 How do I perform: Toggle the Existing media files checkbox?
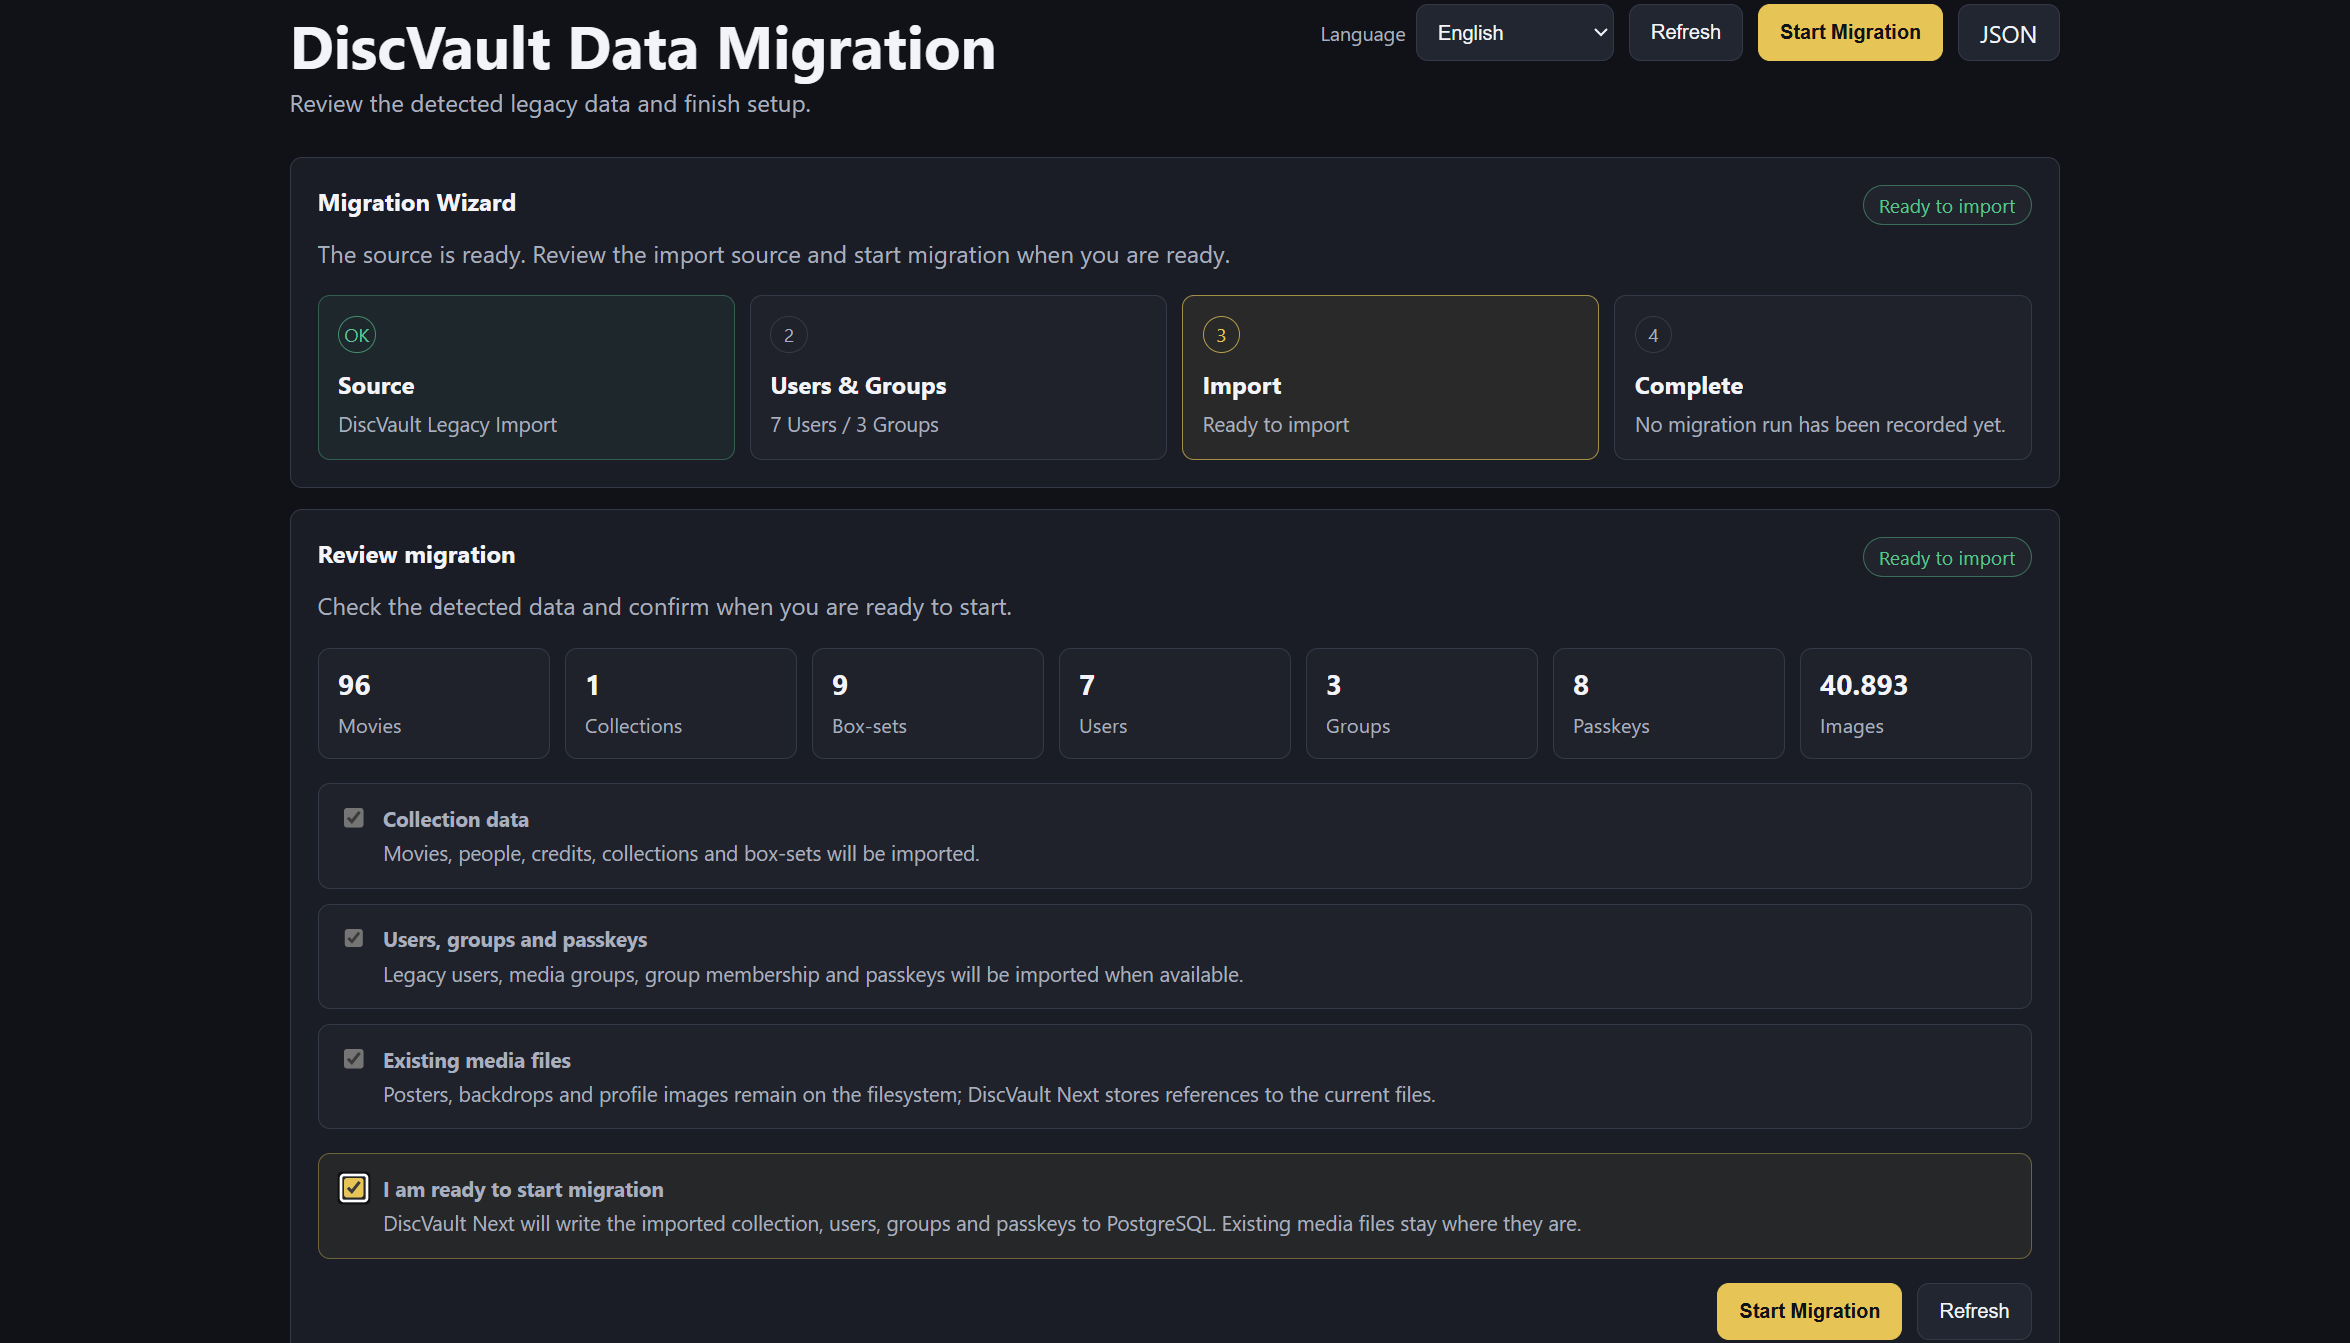click(354, 1059)
